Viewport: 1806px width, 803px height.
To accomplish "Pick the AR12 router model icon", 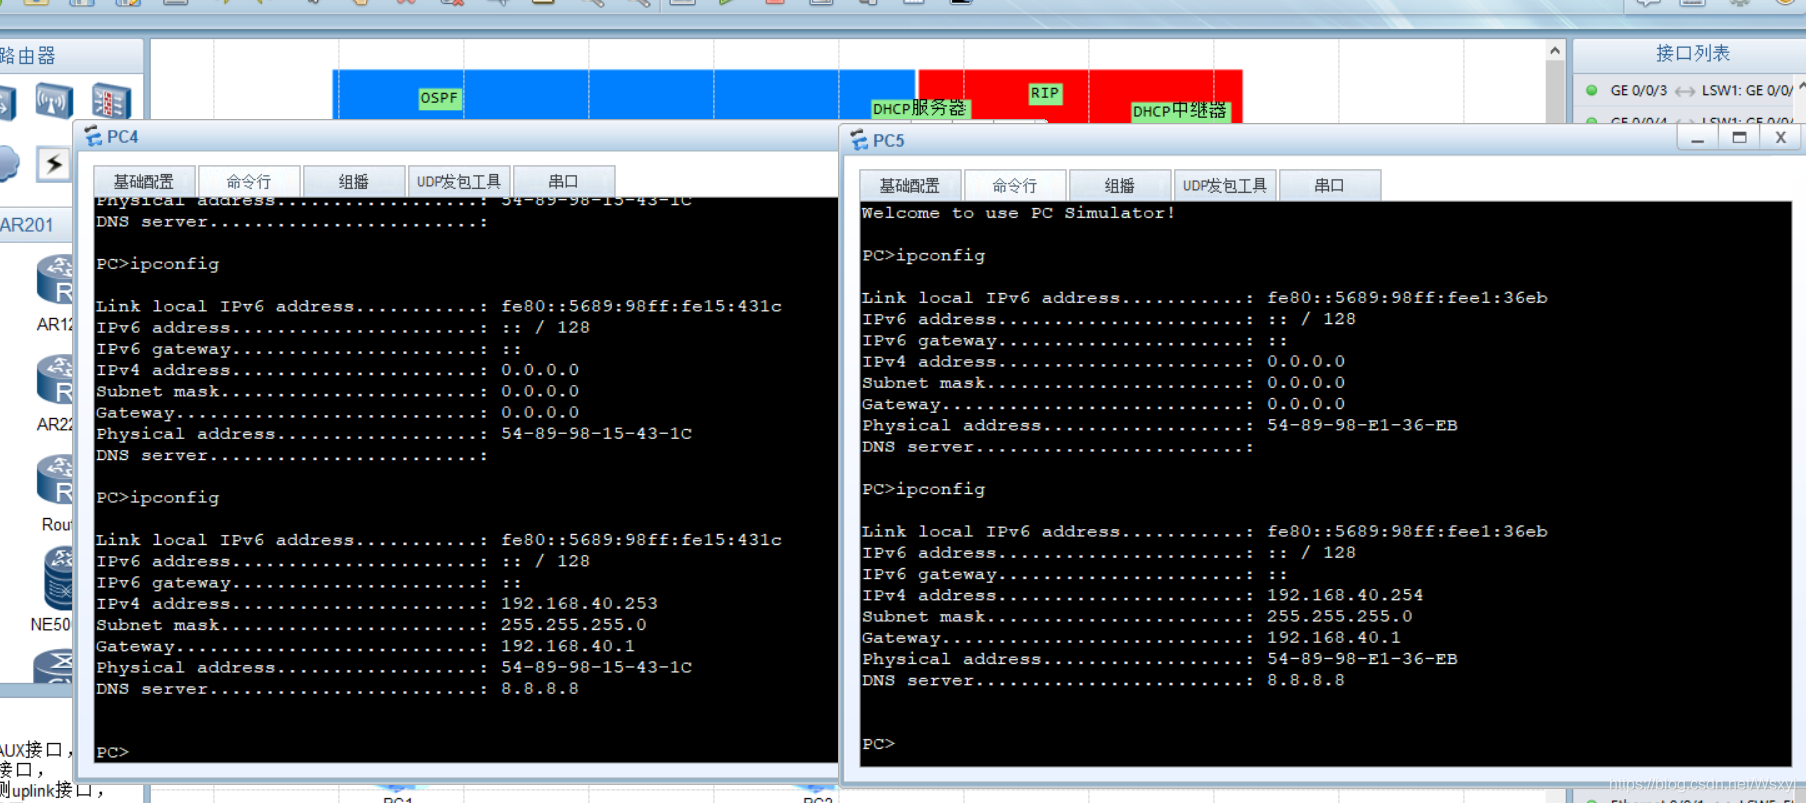I will tap(56, 280).
